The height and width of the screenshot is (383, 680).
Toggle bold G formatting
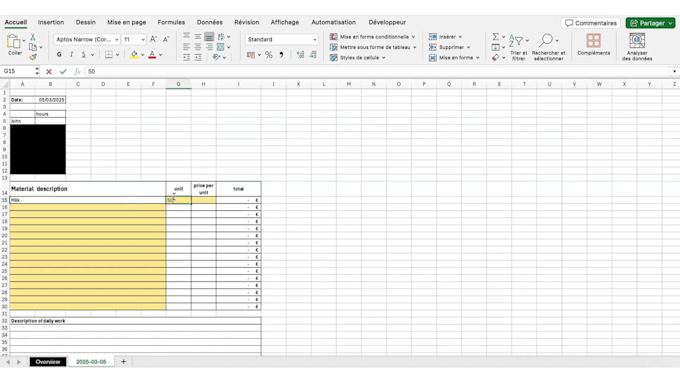tap(59, 55)
